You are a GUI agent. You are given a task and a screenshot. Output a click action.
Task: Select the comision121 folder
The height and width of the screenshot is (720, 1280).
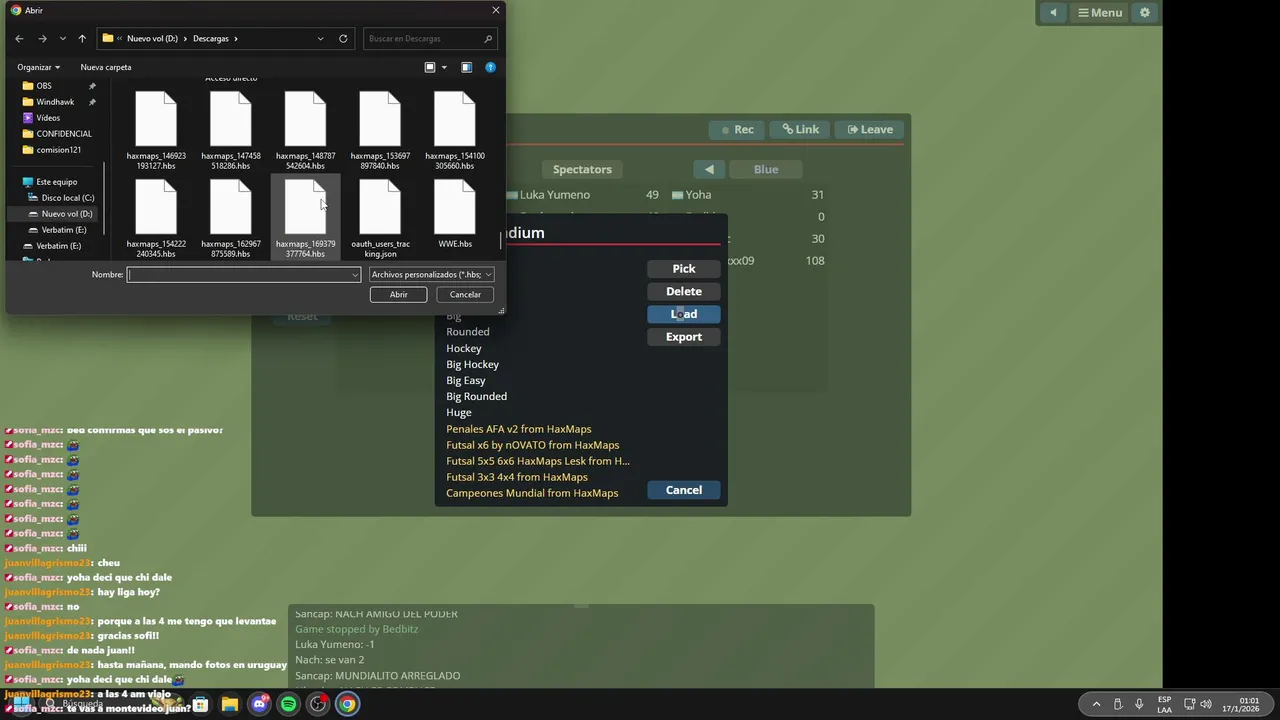tap(58, 150)
